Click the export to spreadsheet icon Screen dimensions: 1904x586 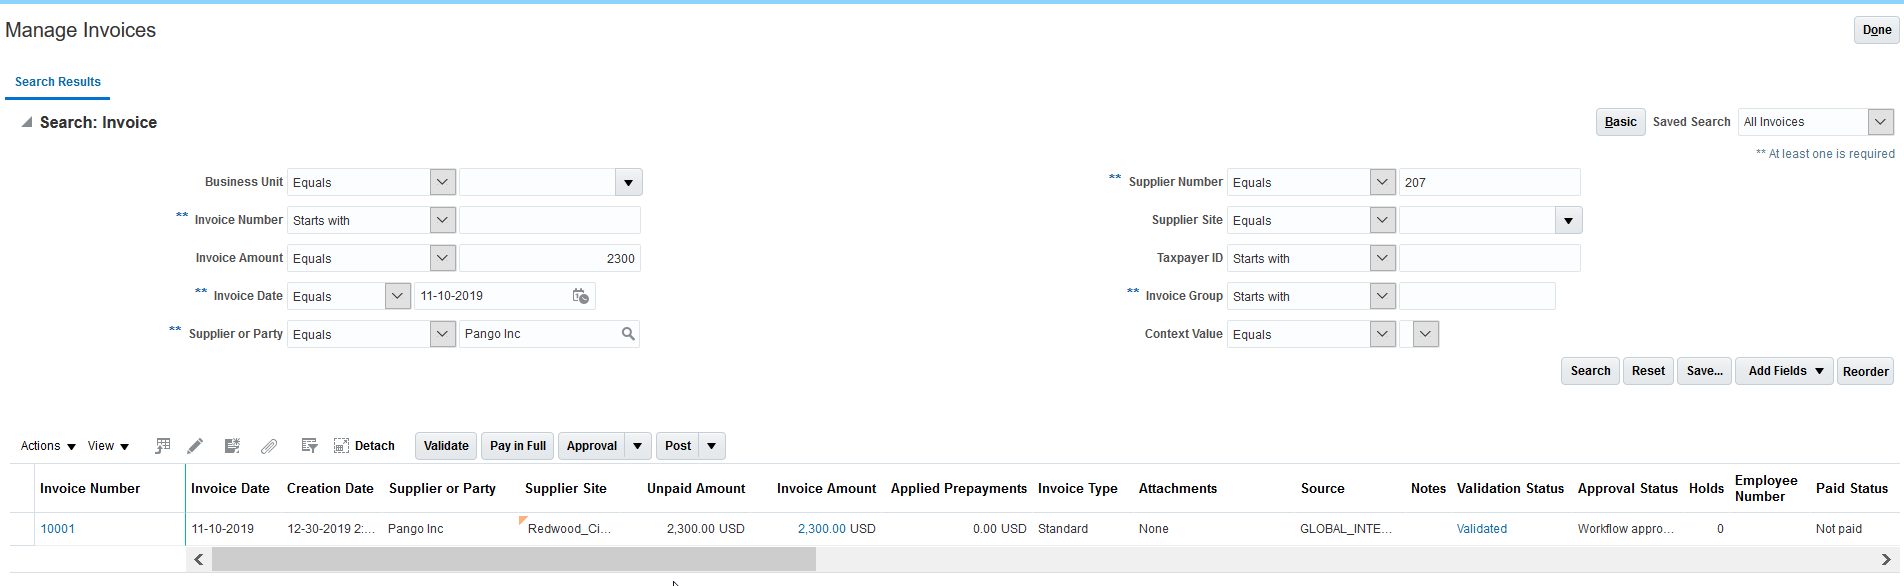point(163,446)
